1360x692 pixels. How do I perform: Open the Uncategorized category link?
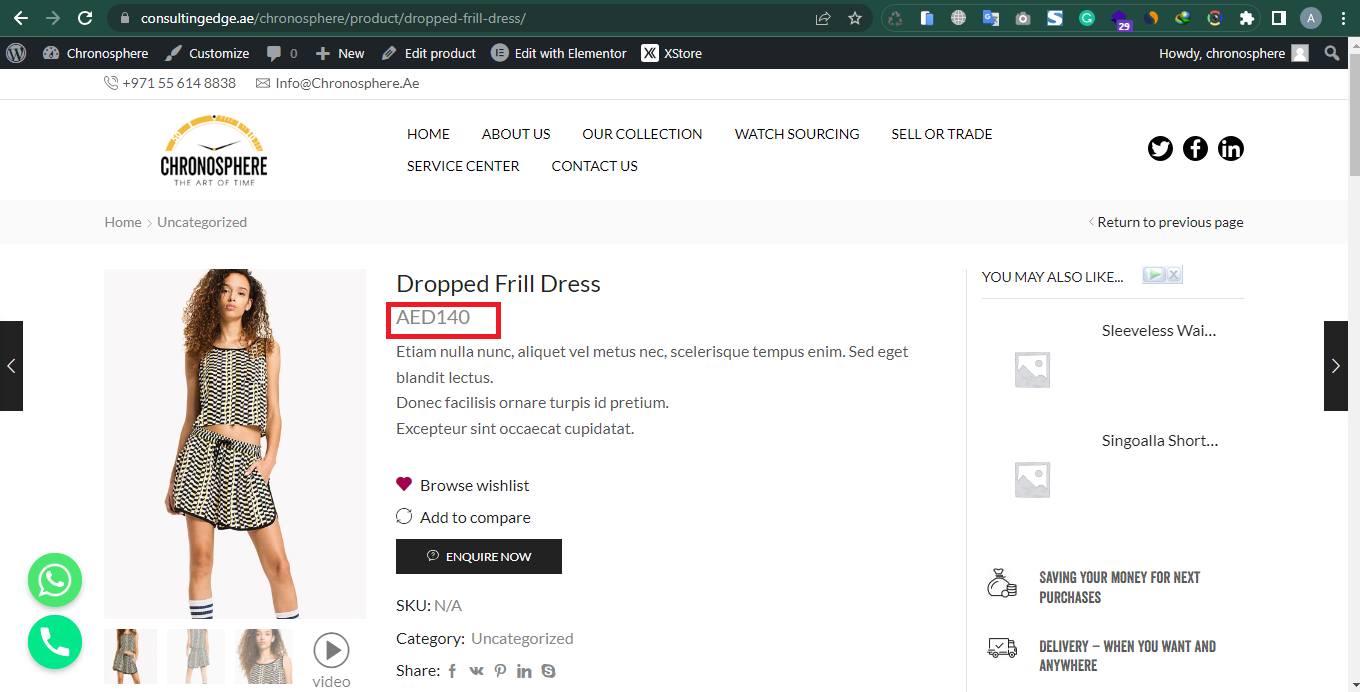point(522,638)
